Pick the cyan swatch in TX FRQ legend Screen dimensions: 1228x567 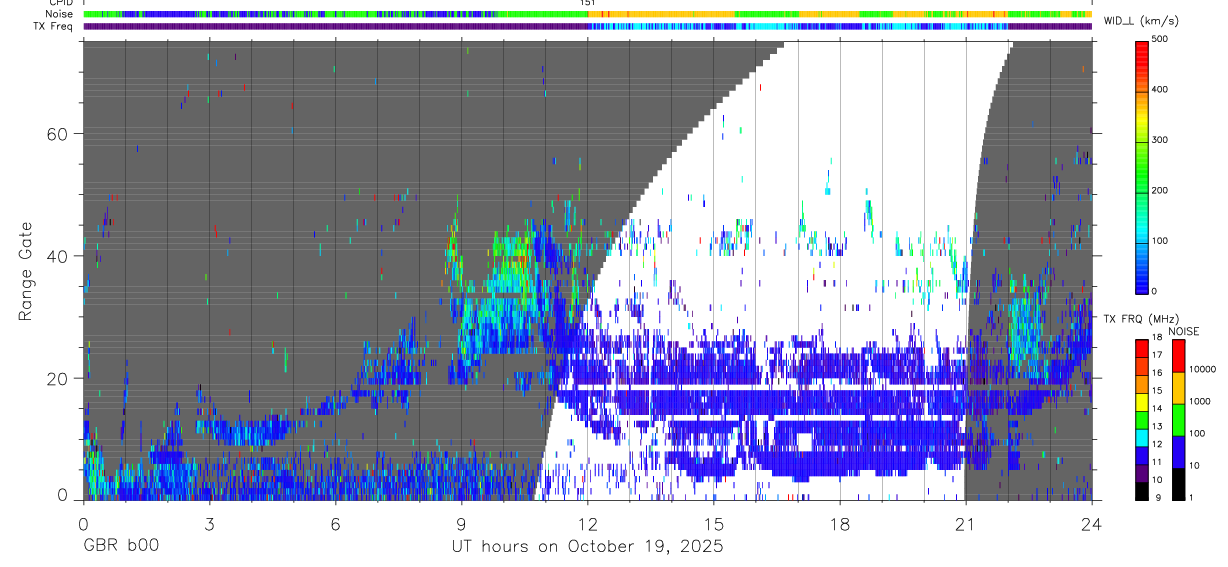(1141, 436)
